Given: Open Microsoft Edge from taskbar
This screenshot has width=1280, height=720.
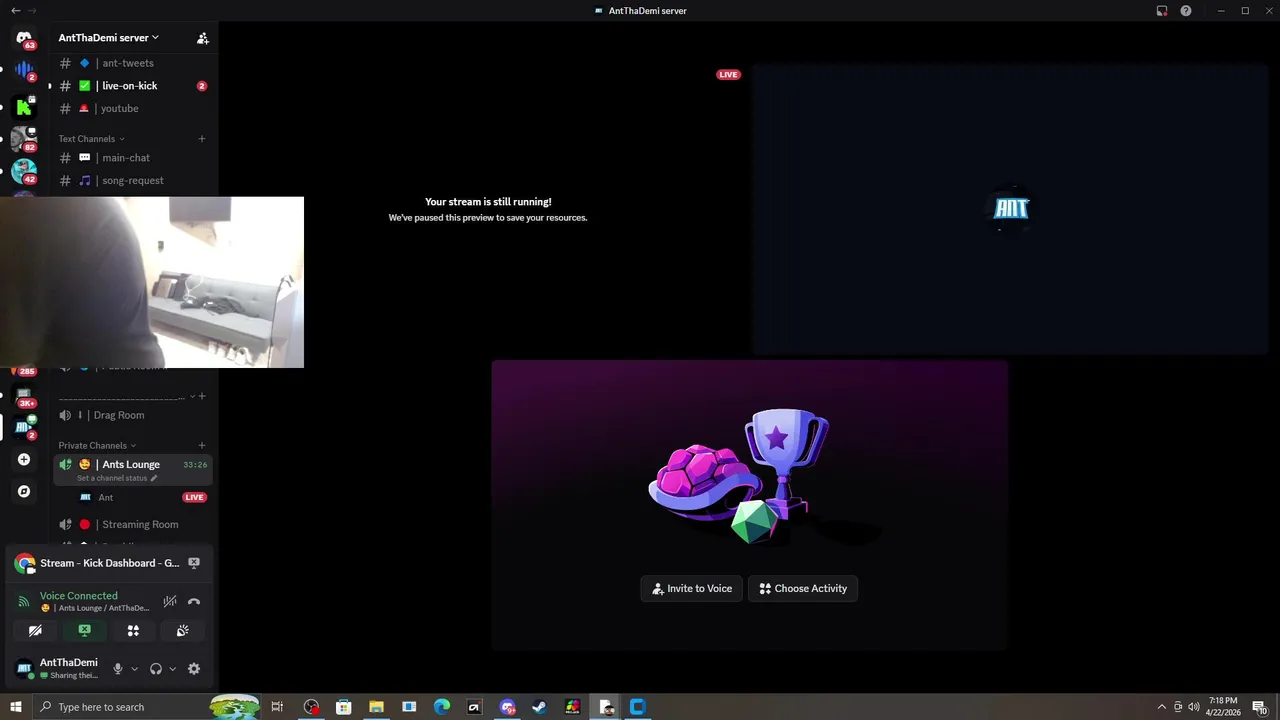Looking at the screenshot, I should [x=442, y=707].
